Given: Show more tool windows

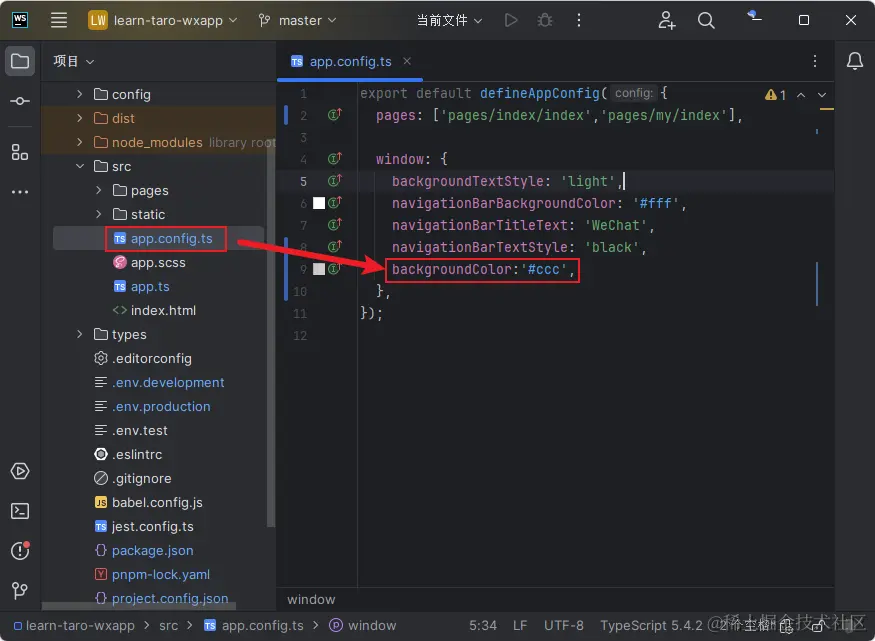Looking at the screenshot, I should [20, 192].
